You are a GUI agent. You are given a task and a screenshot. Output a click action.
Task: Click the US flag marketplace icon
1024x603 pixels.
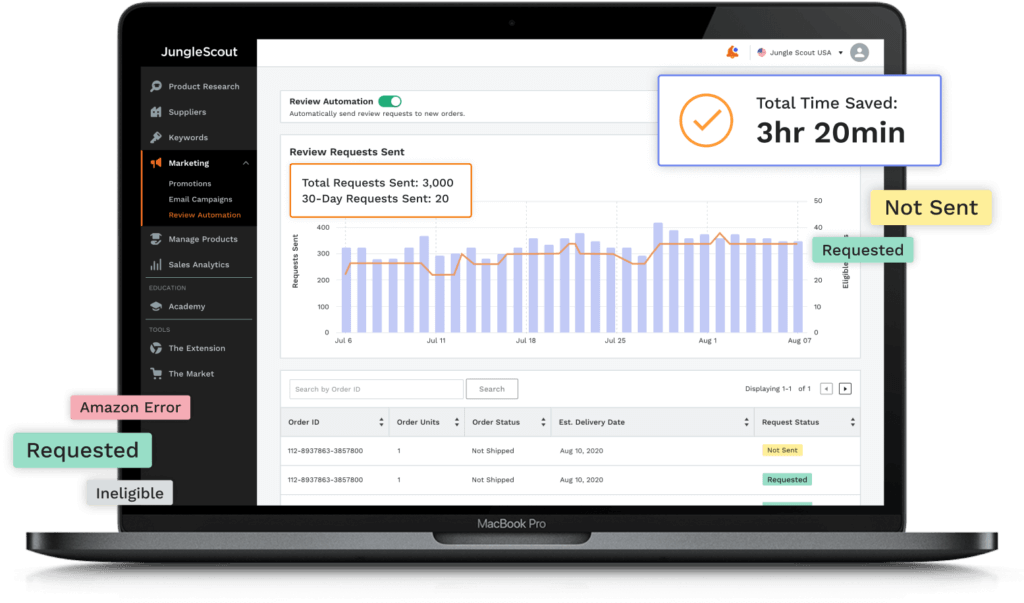tap(761, 52)
